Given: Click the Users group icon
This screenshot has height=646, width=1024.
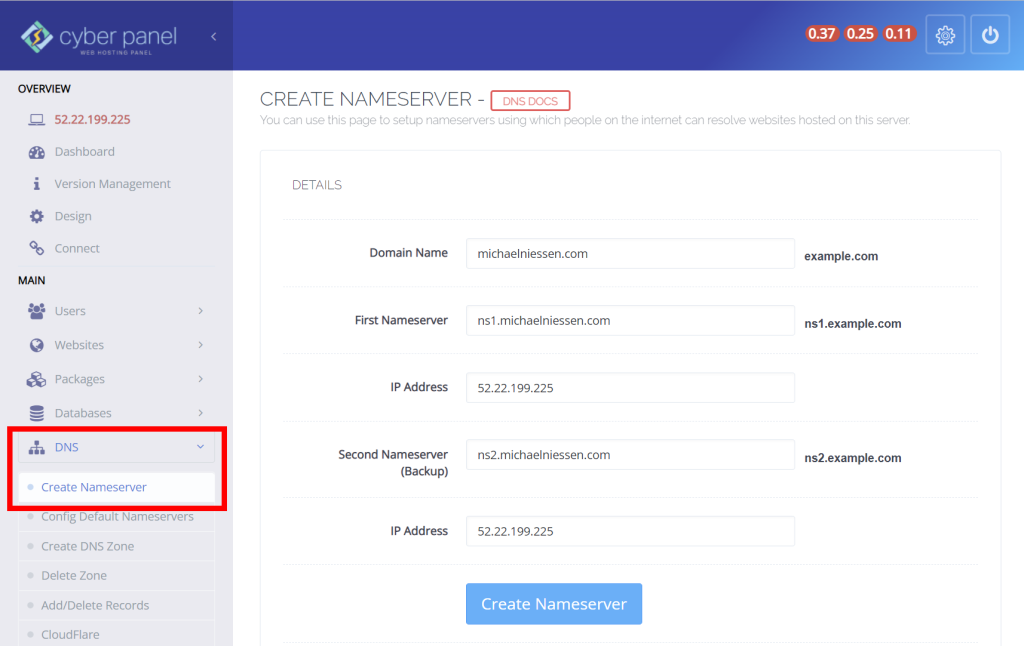Looking at the screenshot, I should pos(37,311).
